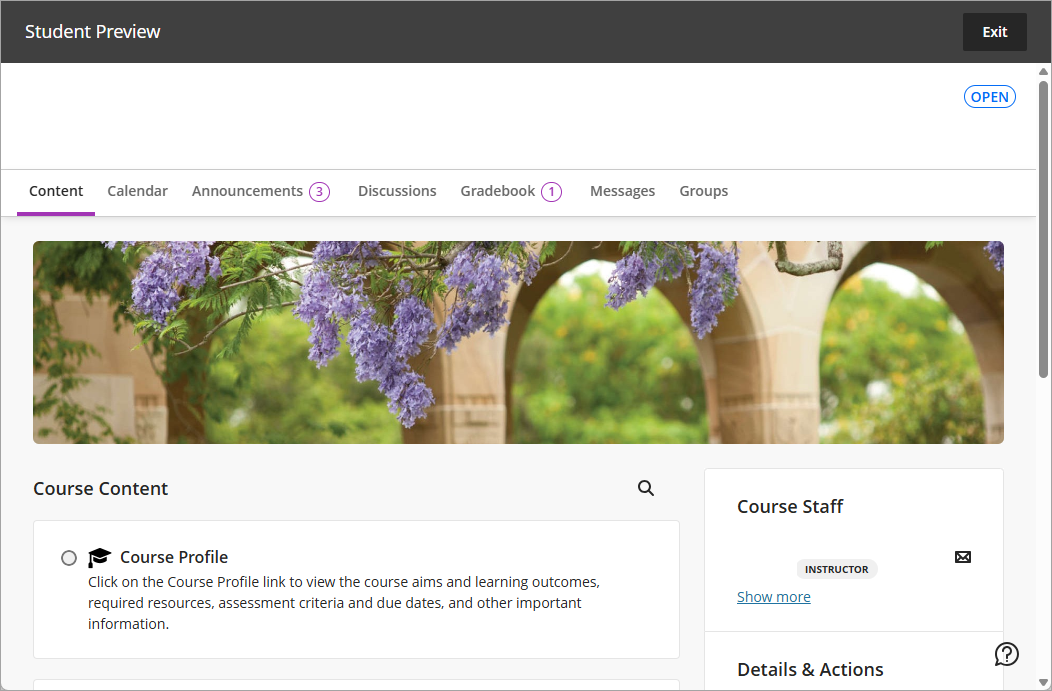
Task: Click the Course Content heading
Action: 101,488
